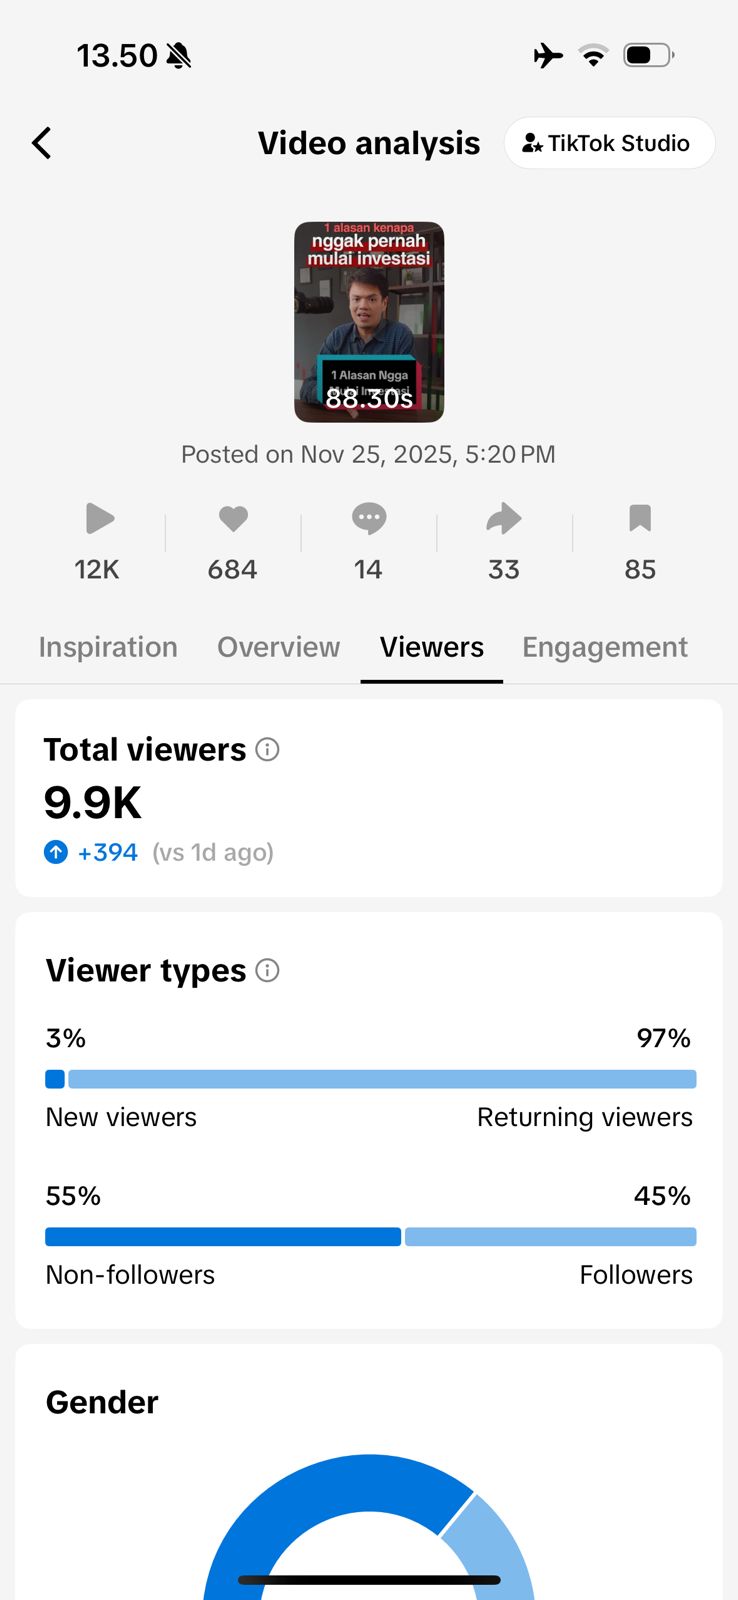Tap info icon beside Total viewers

(267, 749)
